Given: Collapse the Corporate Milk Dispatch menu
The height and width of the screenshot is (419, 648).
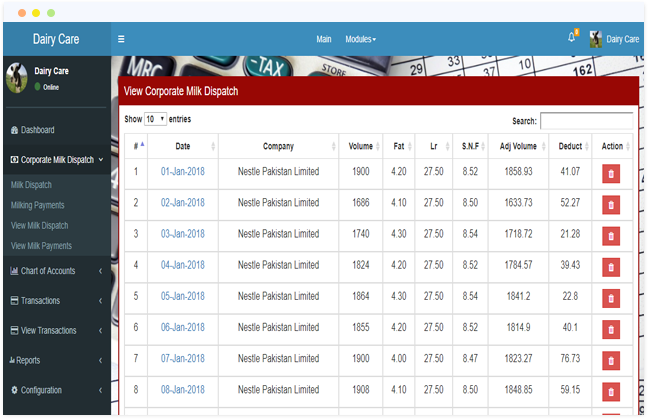Looking at the screenshot, I should [x=57, y=160].
